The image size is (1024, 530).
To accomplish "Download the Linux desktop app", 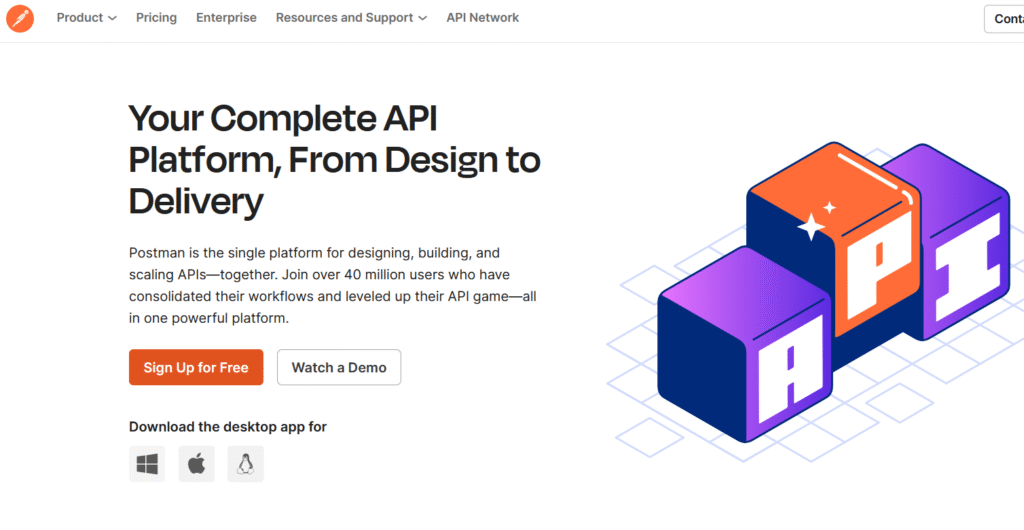I will (x=246, y=464).
